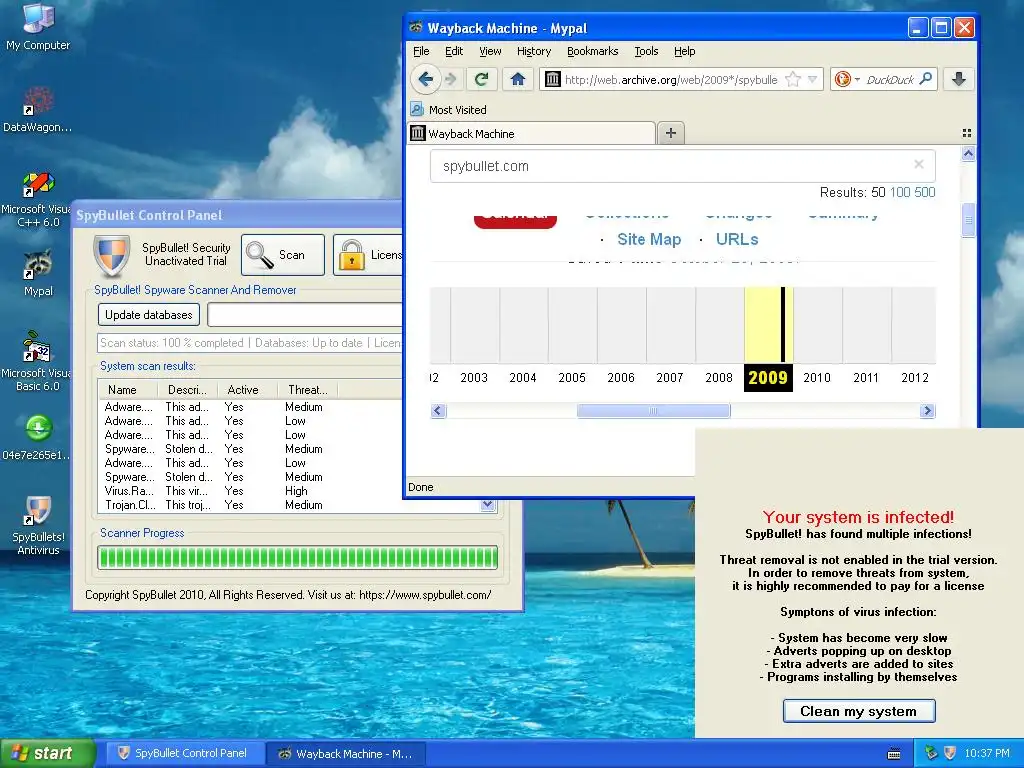Click the page scroll-up arrow in browser
This screenshot has height=768, width=1024.
pos(968,154)
